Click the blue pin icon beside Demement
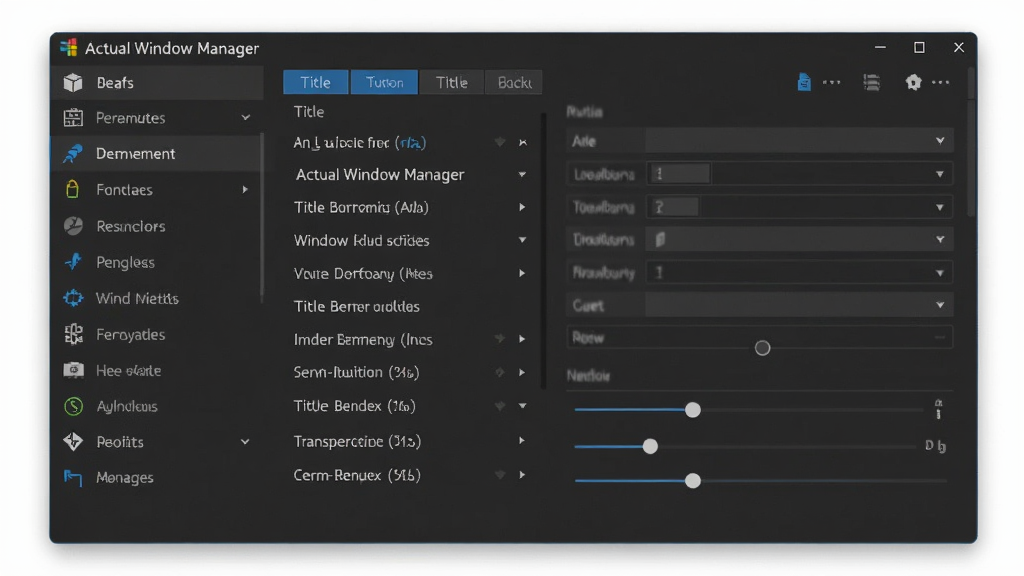The width and height of the screenshot is (1024, 576). click(73, 153)
